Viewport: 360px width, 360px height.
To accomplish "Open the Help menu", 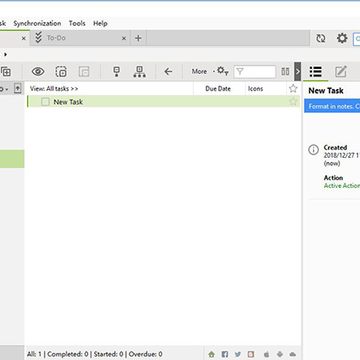I will pos(100,23).
